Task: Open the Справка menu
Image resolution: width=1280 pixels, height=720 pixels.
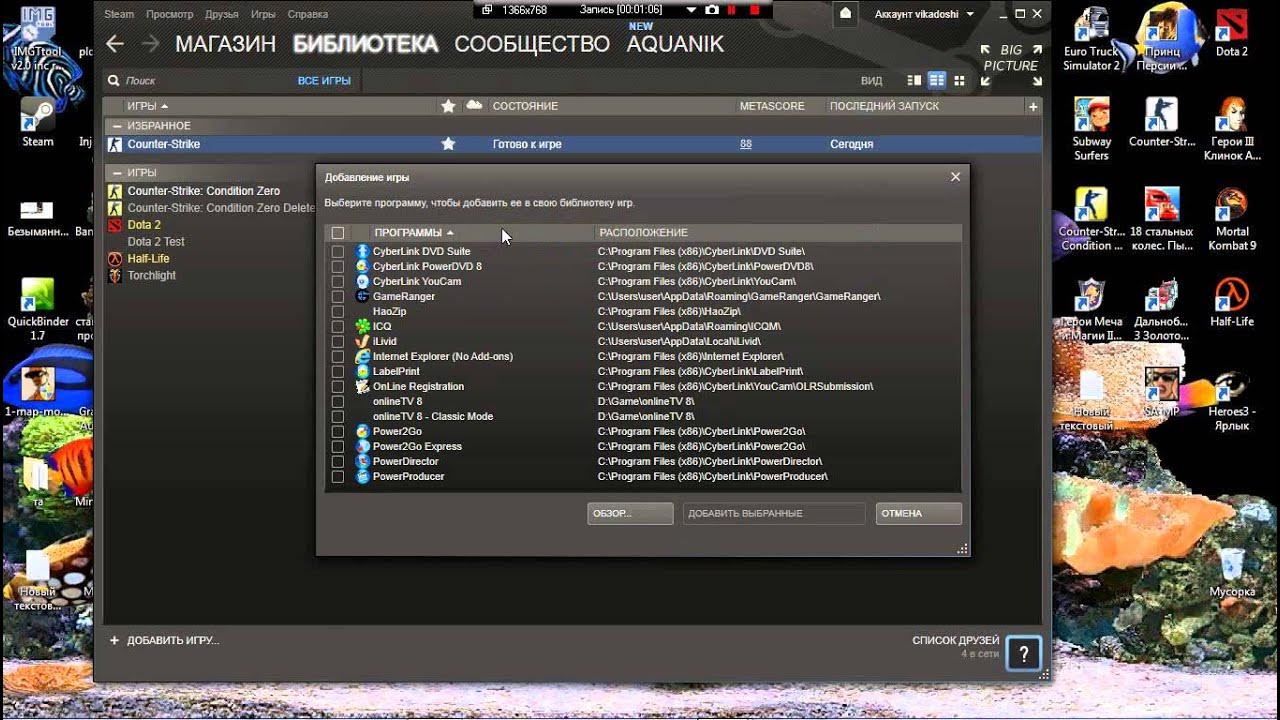Action: (307, 14)
